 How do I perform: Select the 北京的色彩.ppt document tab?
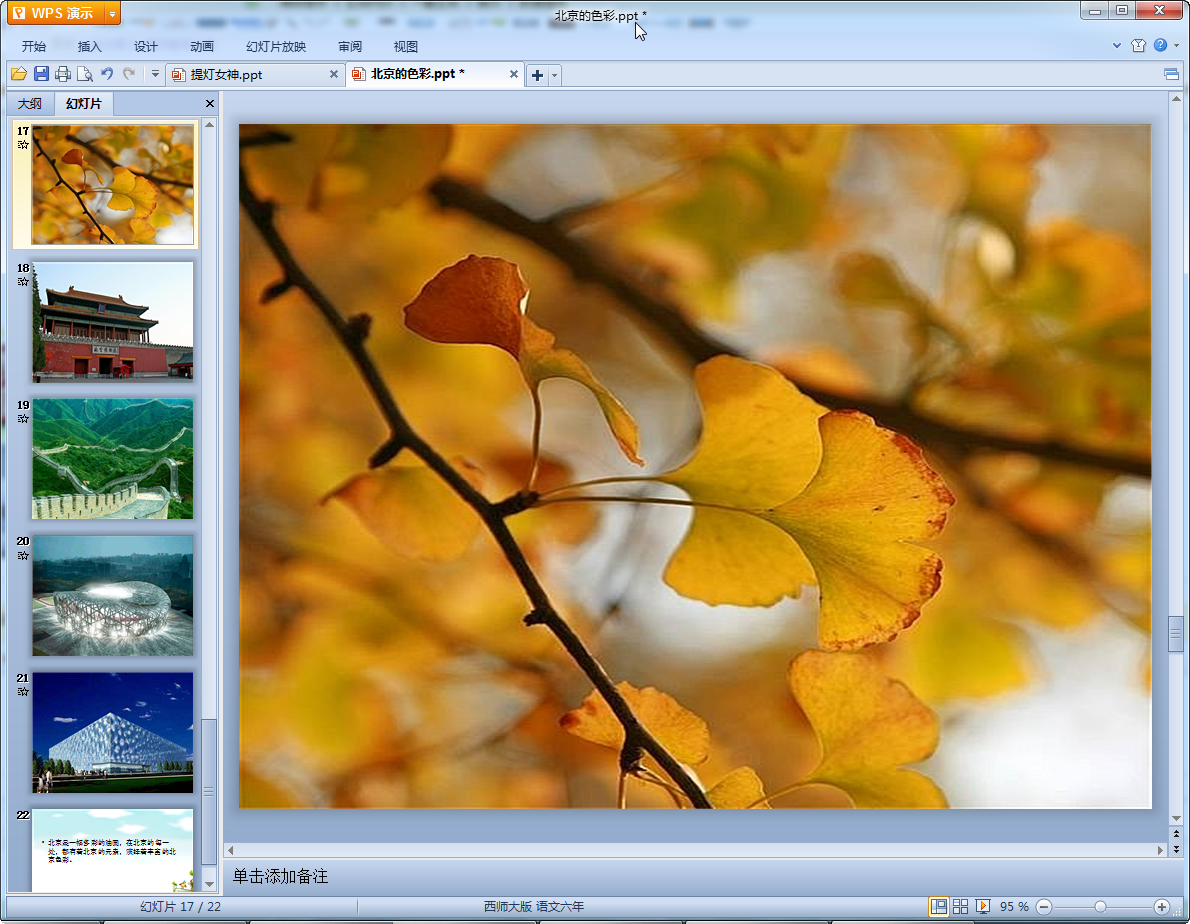point(417,74)
